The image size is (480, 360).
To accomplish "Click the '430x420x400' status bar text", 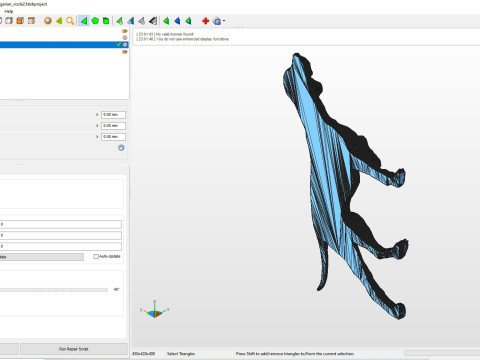I will coord(144,354).
